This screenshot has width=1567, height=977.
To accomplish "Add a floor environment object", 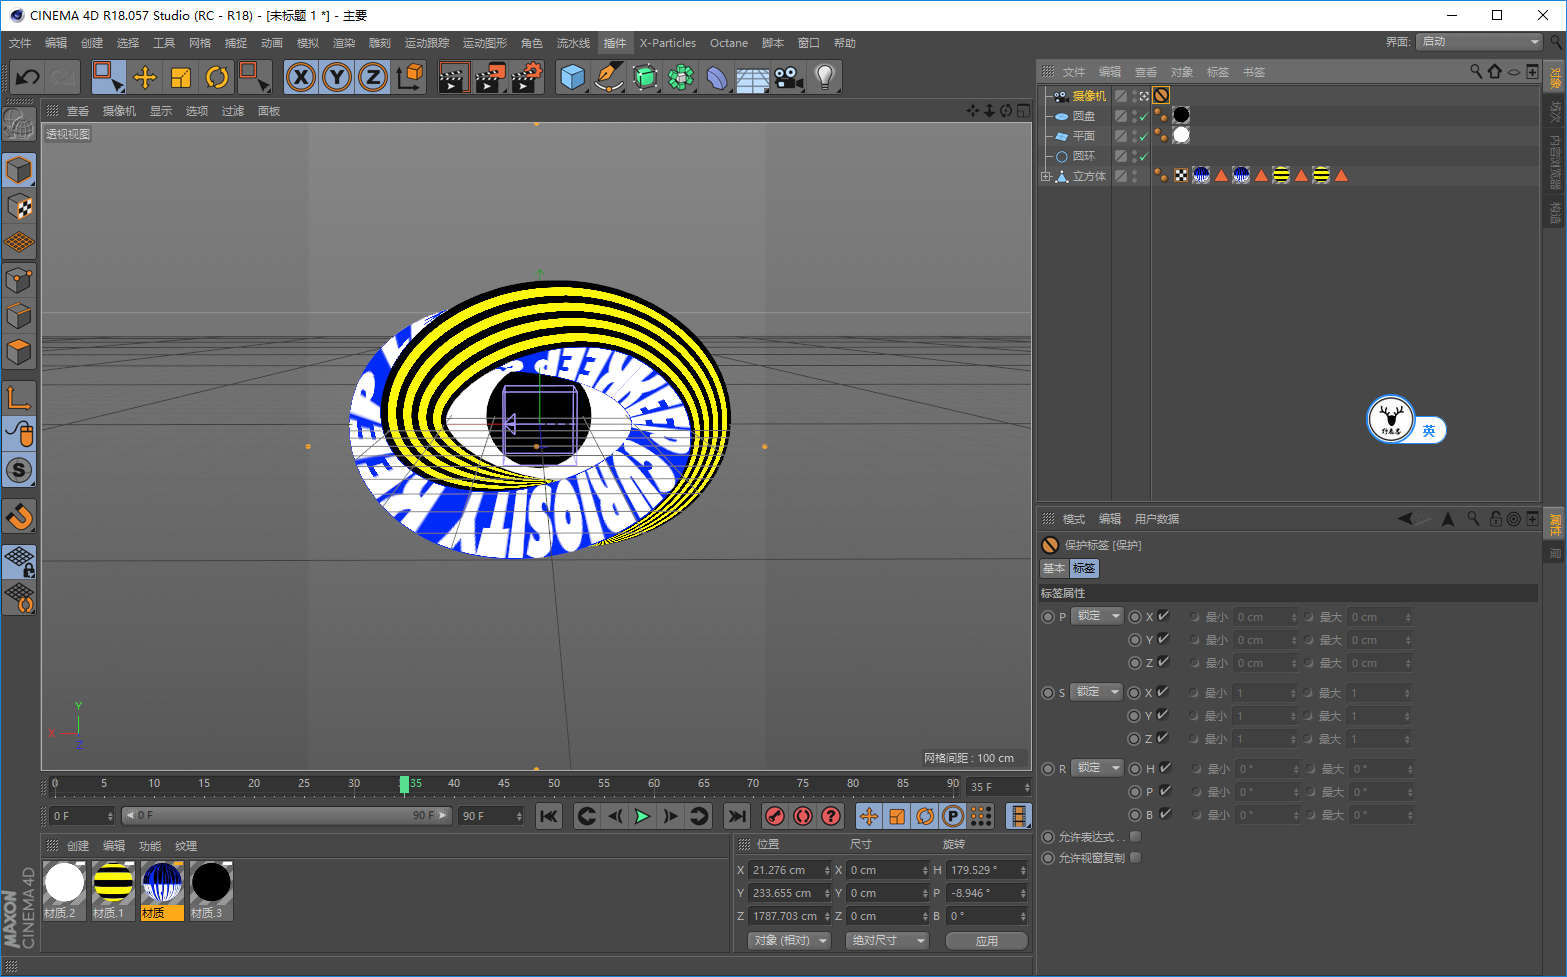I will [x=752, y=77].
